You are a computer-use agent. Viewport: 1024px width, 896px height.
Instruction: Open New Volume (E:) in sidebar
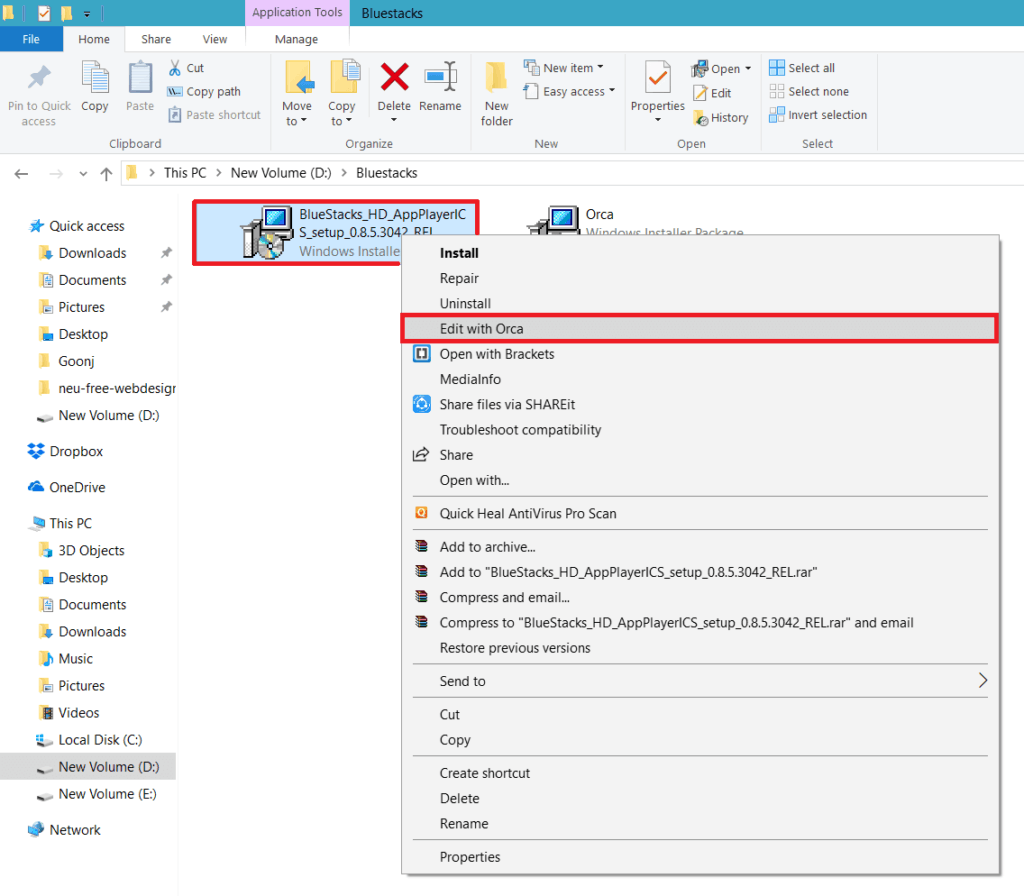coord(97,794)
